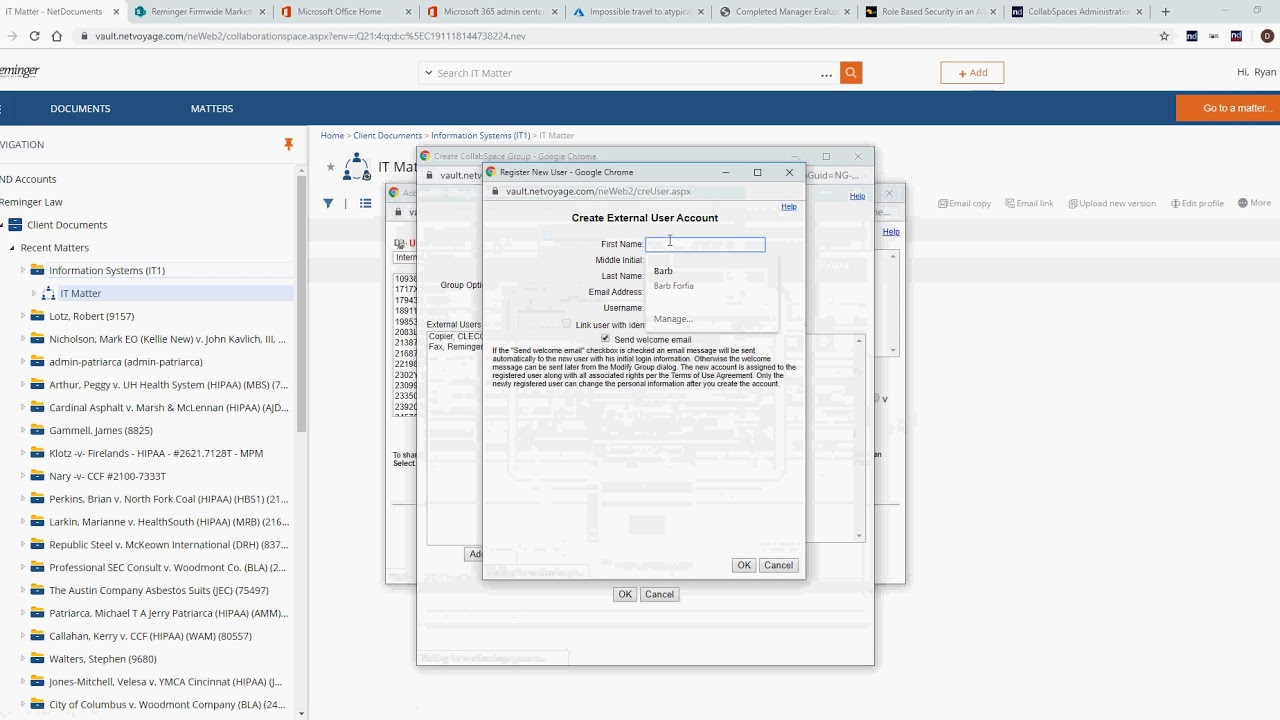Open search options ellipsis in search bar
Screen dimensions: 1280x720
pos(826,74)
